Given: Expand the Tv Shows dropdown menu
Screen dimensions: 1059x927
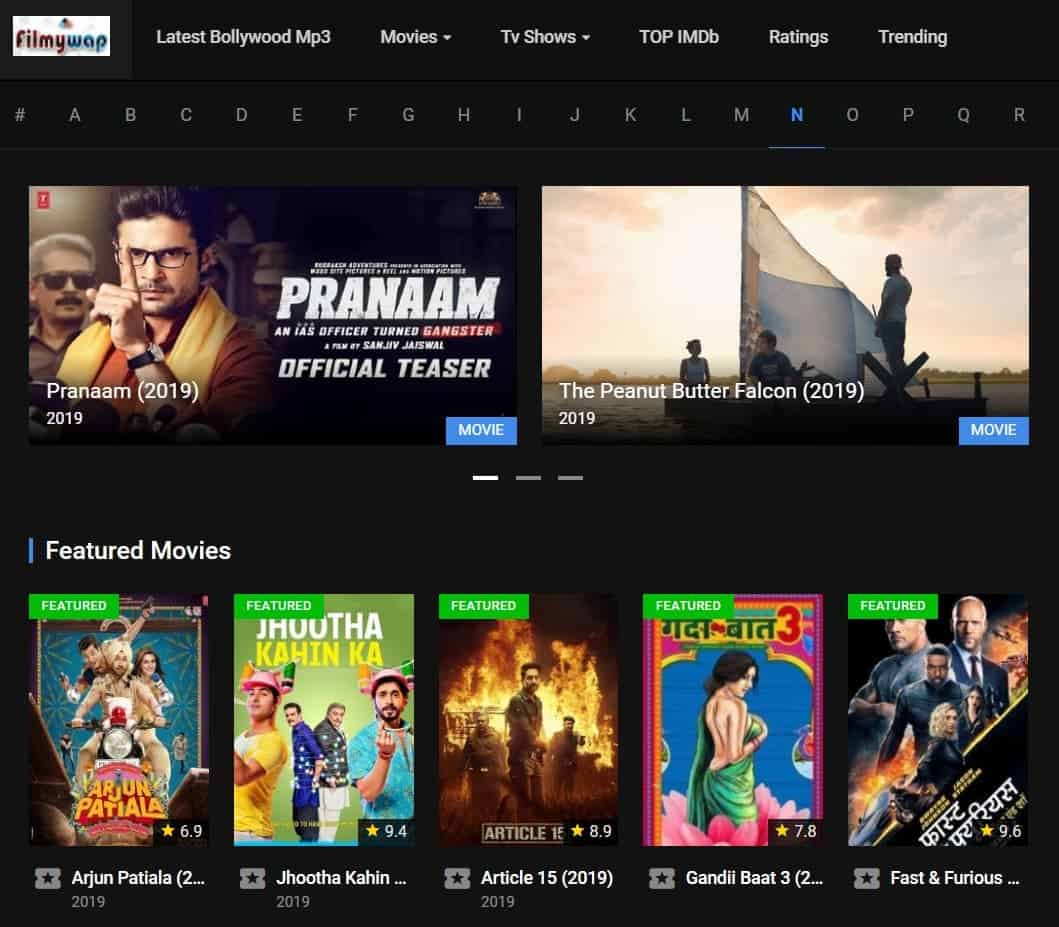Looking at the screenshot, I should point(545,37).
